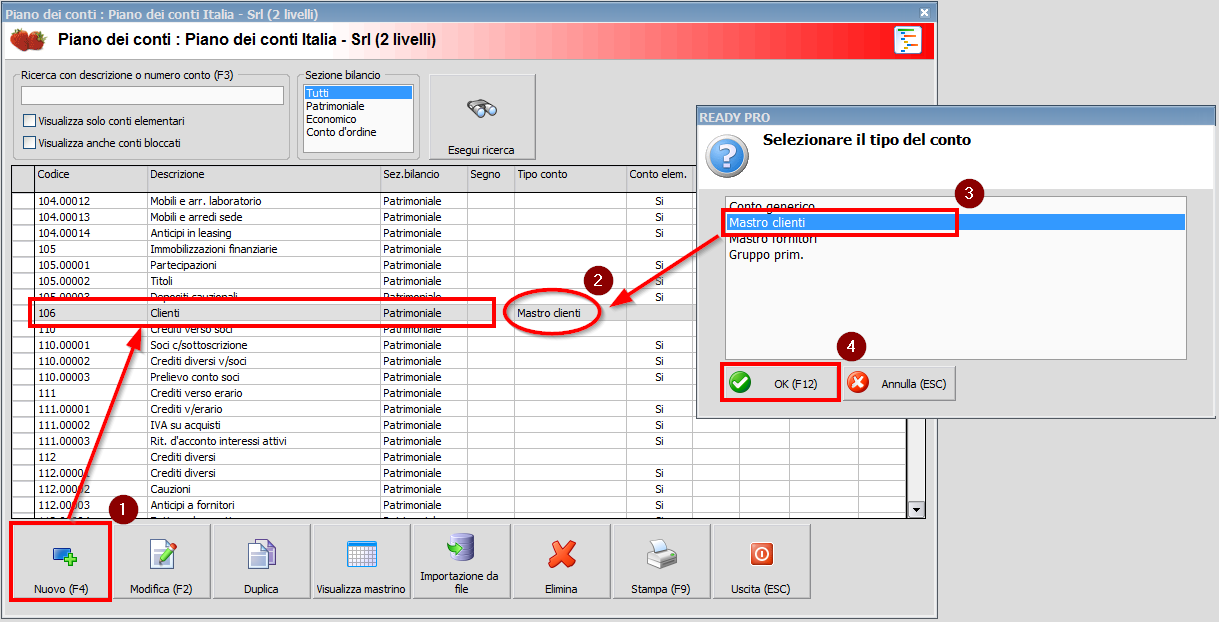This screenshot has height=622, width=1219.
Task: Delete the account with Elimina
Action: click(561, 561)
